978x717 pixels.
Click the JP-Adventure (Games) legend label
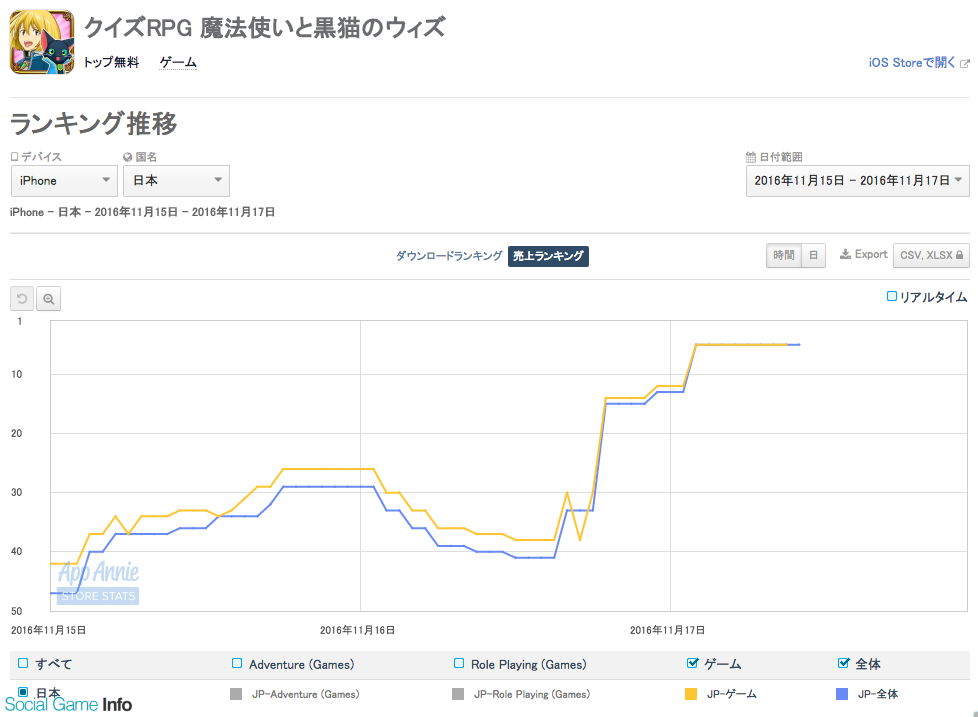click(x=306, y=694)
